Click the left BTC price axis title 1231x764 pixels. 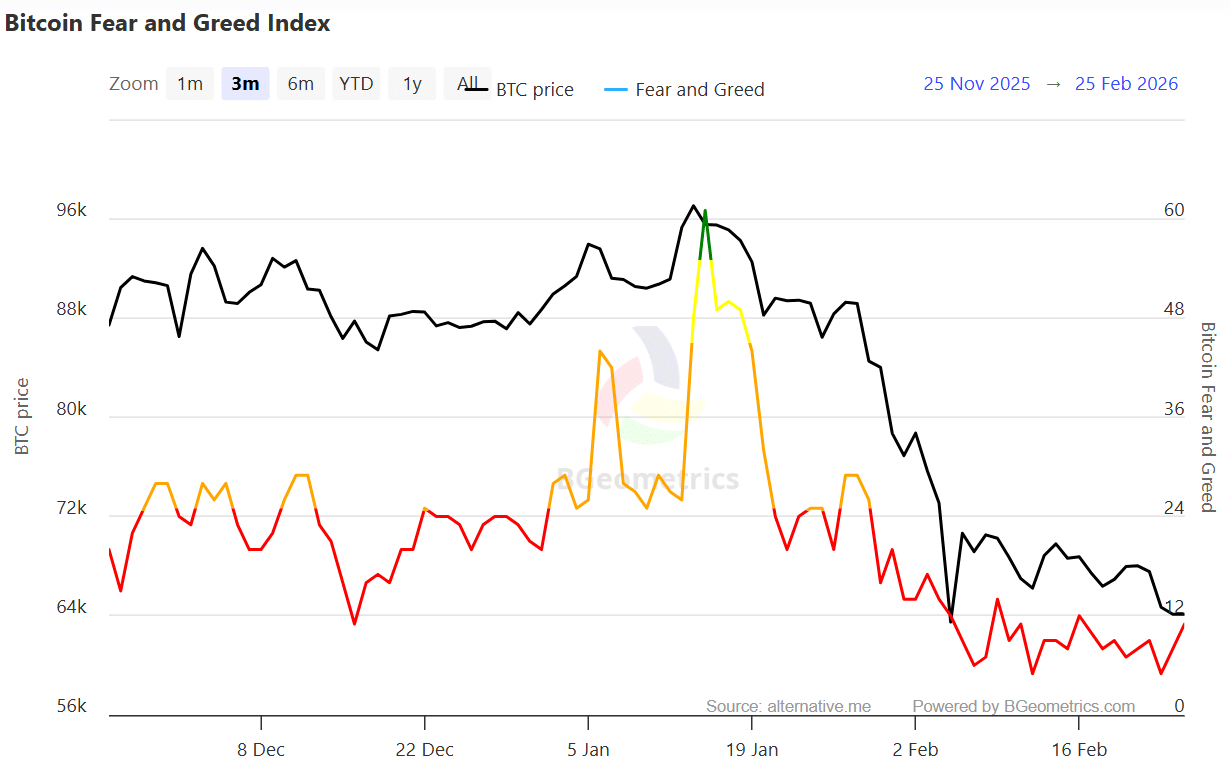22,416
